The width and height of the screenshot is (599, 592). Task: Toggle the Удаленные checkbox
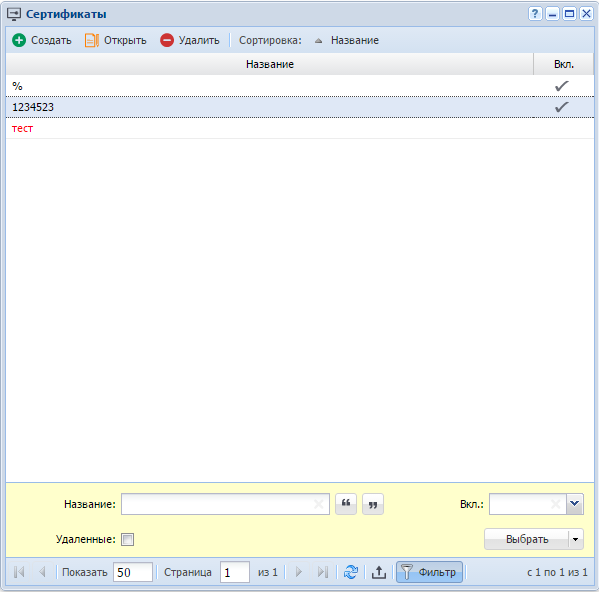(x=127, y=539)
